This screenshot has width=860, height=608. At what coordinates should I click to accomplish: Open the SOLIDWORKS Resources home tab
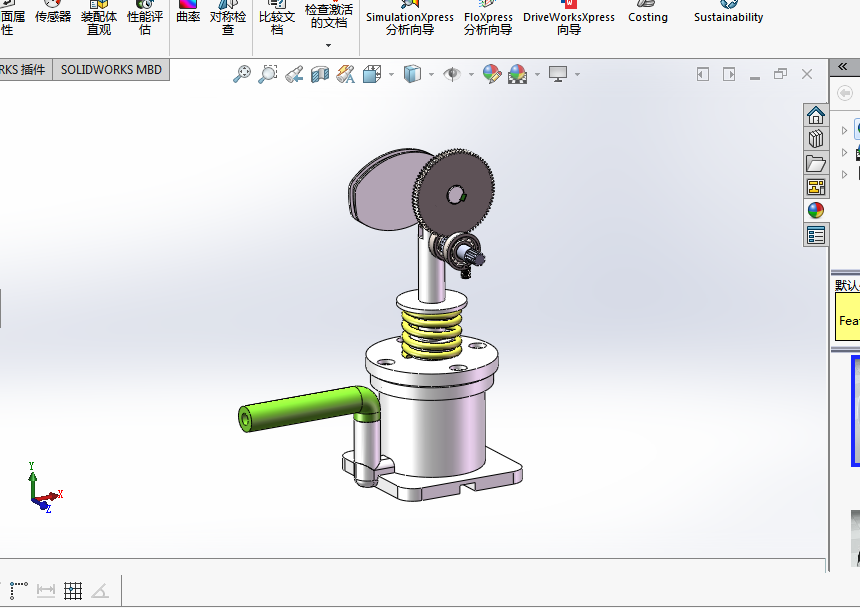pos(816,115)
